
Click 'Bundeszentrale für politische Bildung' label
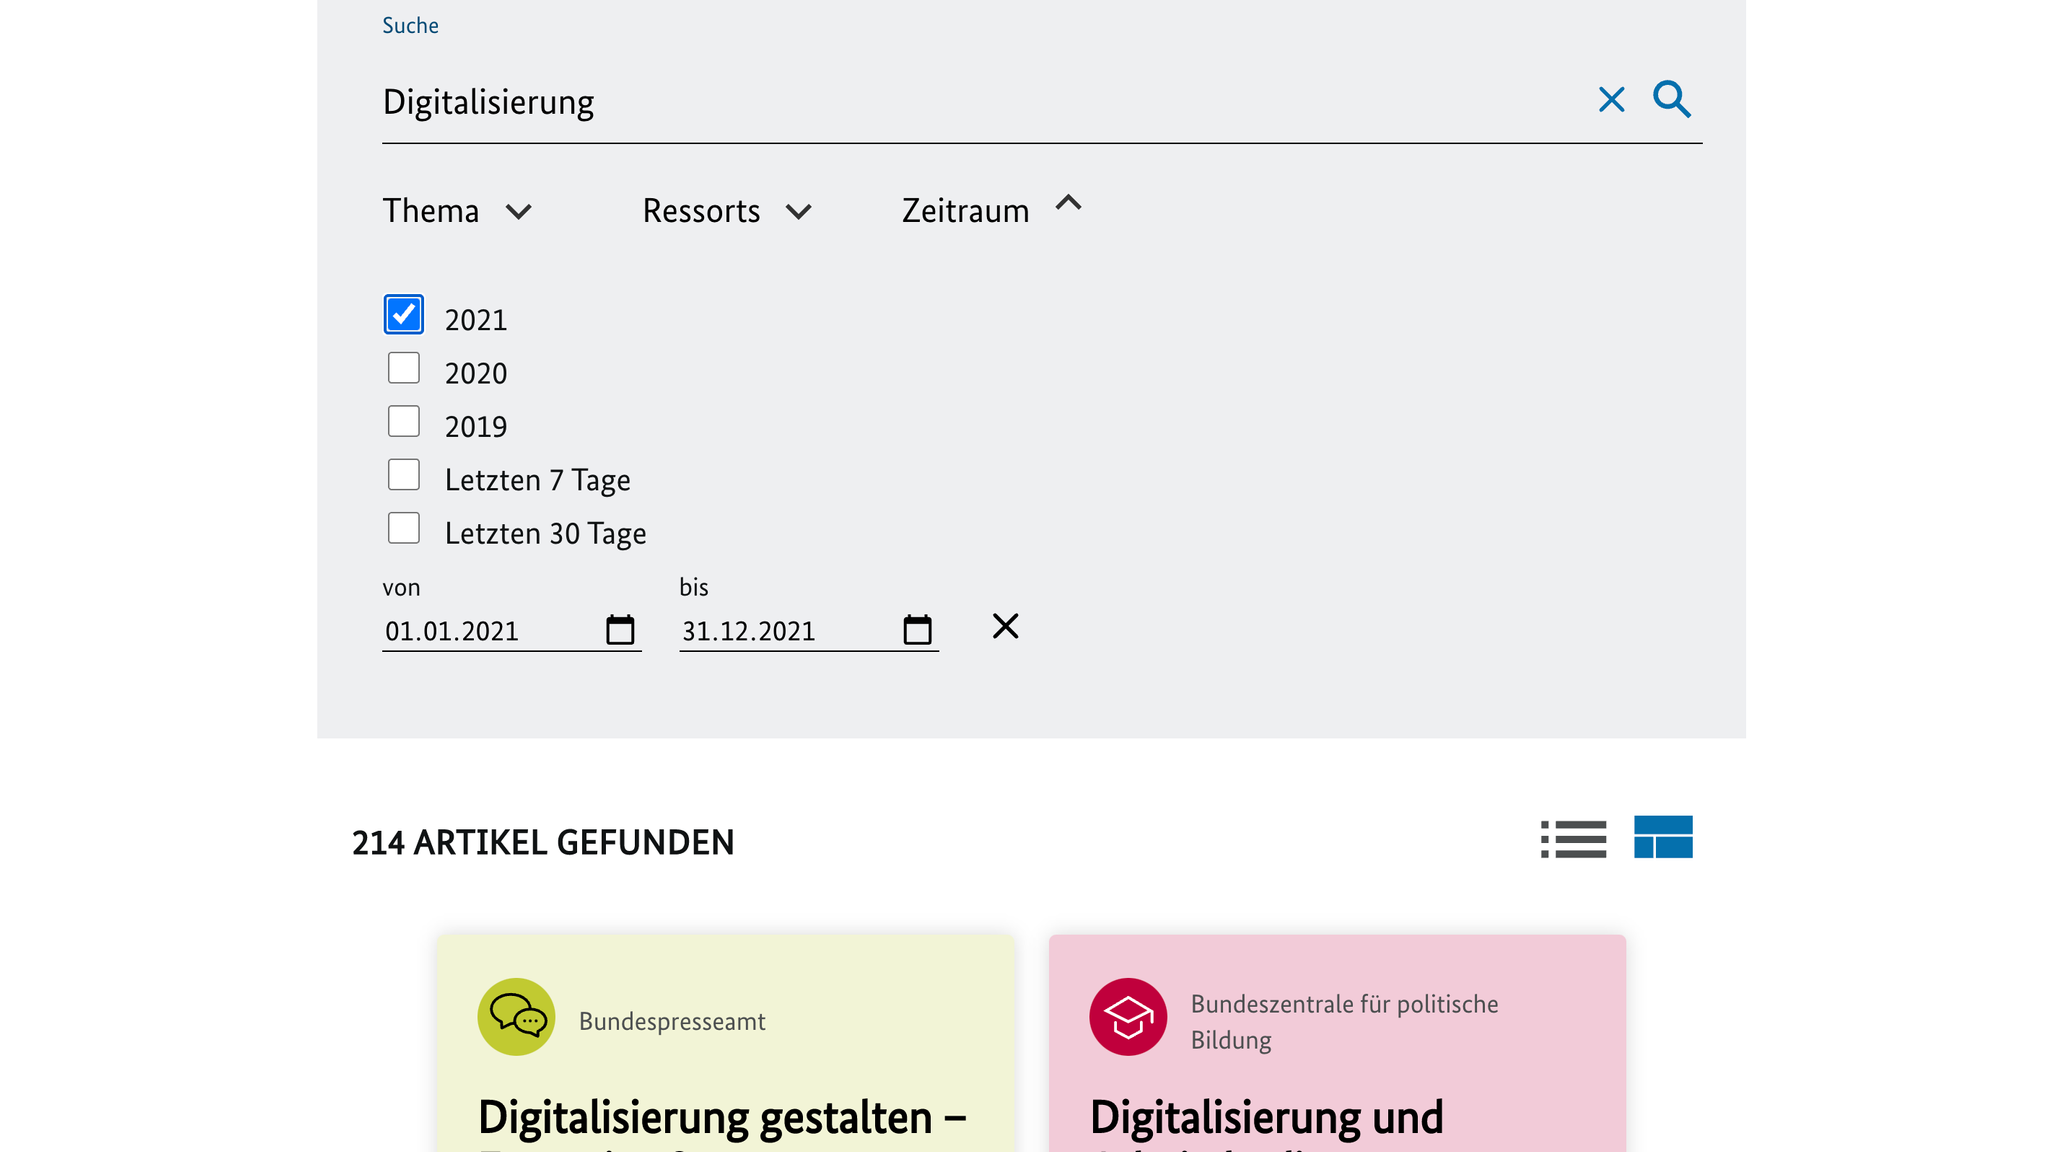[x=1344, y=1022]
